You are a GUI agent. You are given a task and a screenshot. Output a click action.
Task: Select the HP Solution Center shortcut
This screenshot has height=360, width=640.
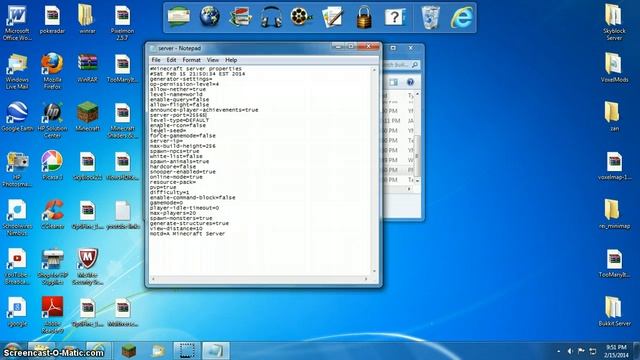pos(52,120)
